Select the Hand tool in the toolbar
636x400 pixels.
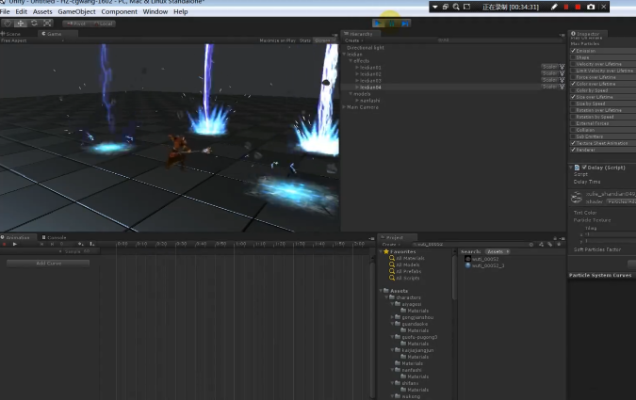point(7,22)
